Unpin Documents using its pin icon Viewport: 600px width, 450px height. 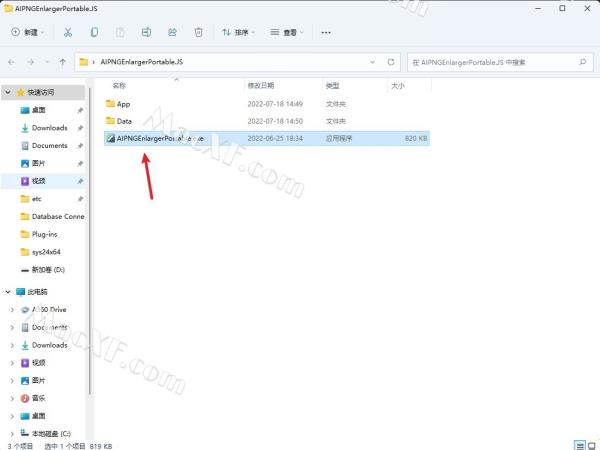click(x=80, y=146)
